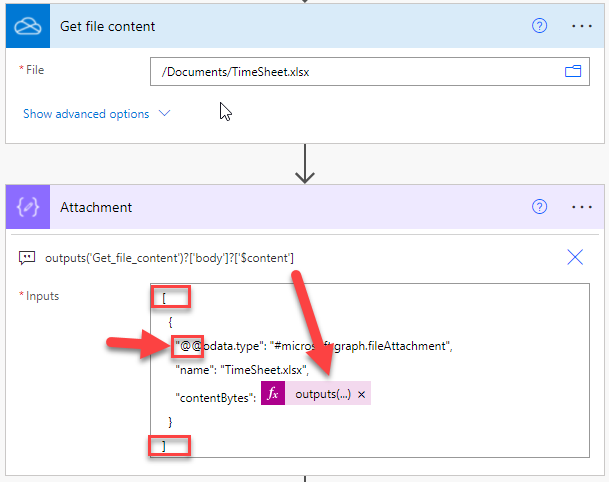Open help for the Attachment action
Viewport: 609px width, 482px height.
tap(540, 207)
